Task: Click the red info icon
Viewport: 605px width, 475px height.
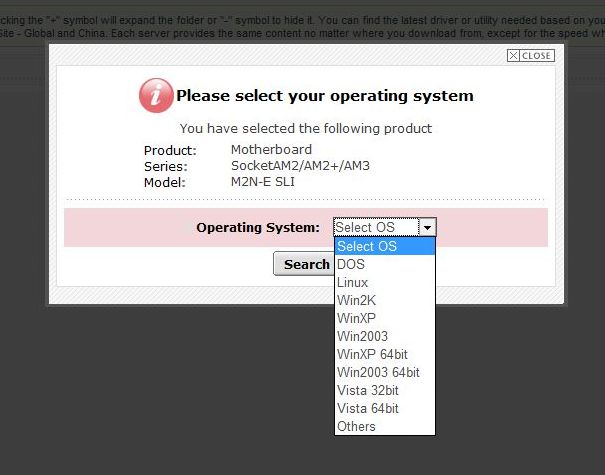Action: click(156, 95)
